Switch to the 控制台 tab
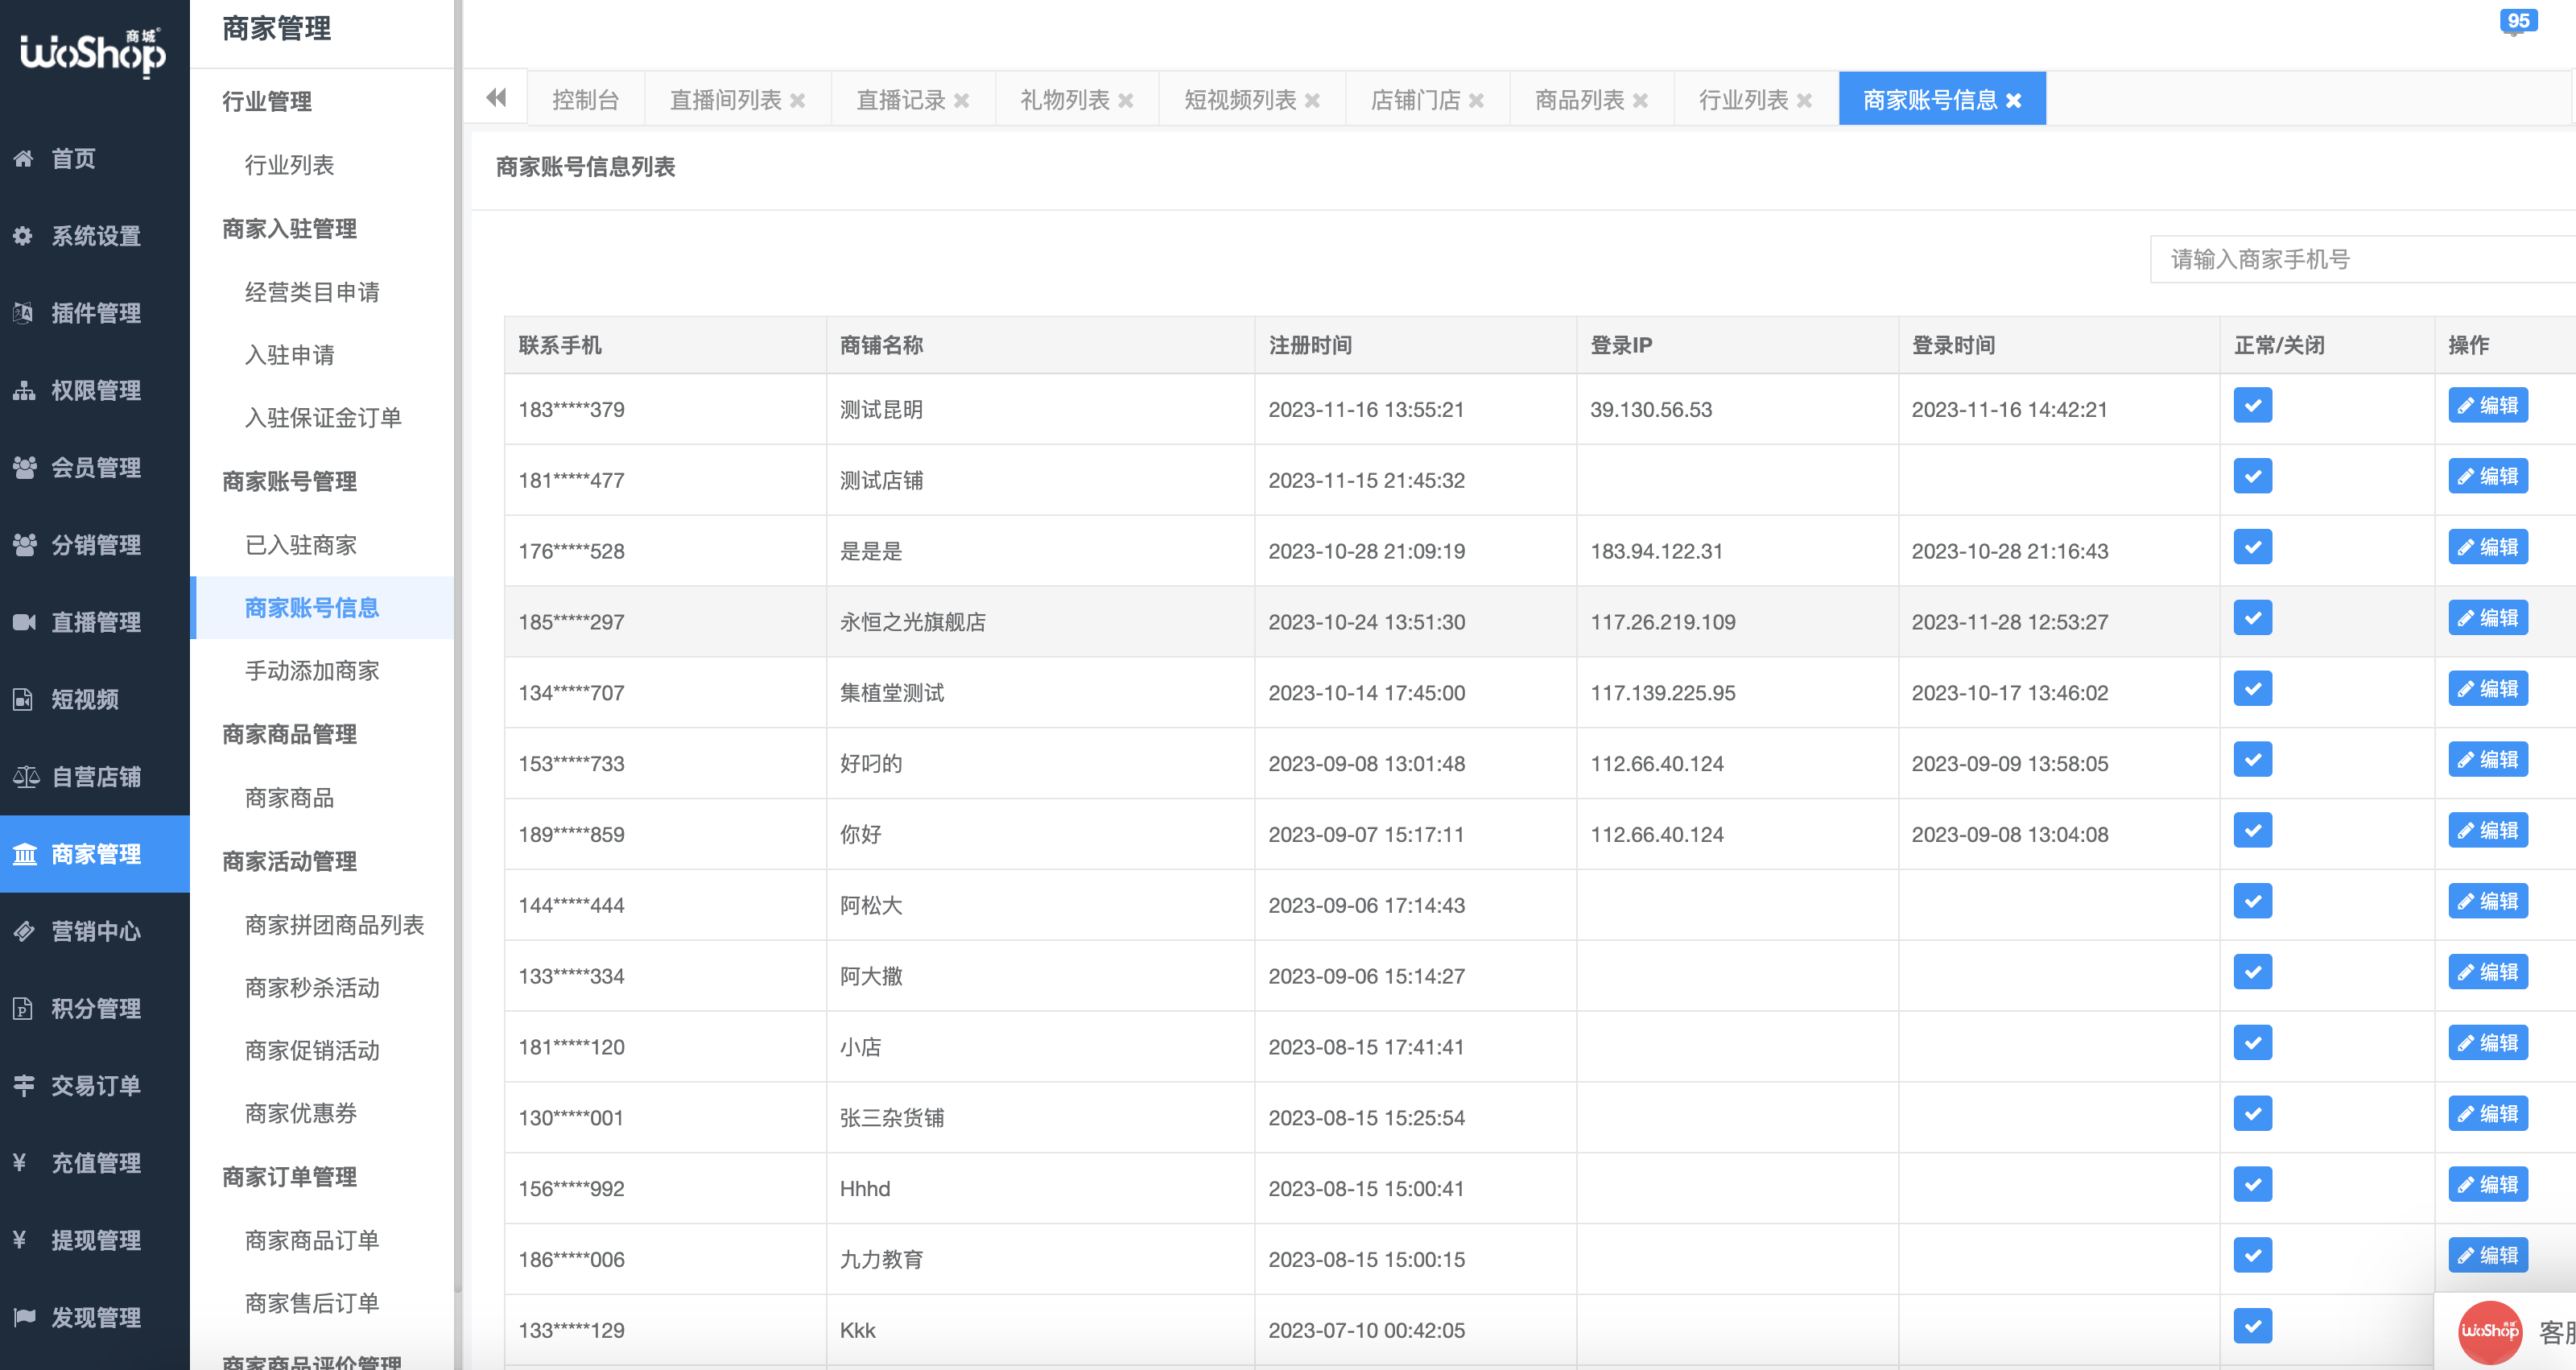Image resolution: width=2576 pixels, height=1370 pixels. point(586,100)
